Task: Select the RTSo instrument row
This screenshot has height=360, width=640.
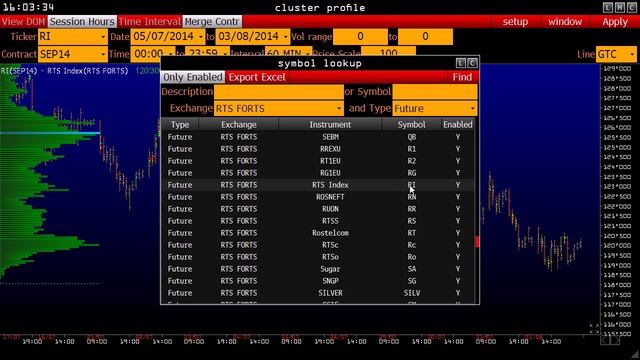Action: pyautogui.click(x=318, y=257)
